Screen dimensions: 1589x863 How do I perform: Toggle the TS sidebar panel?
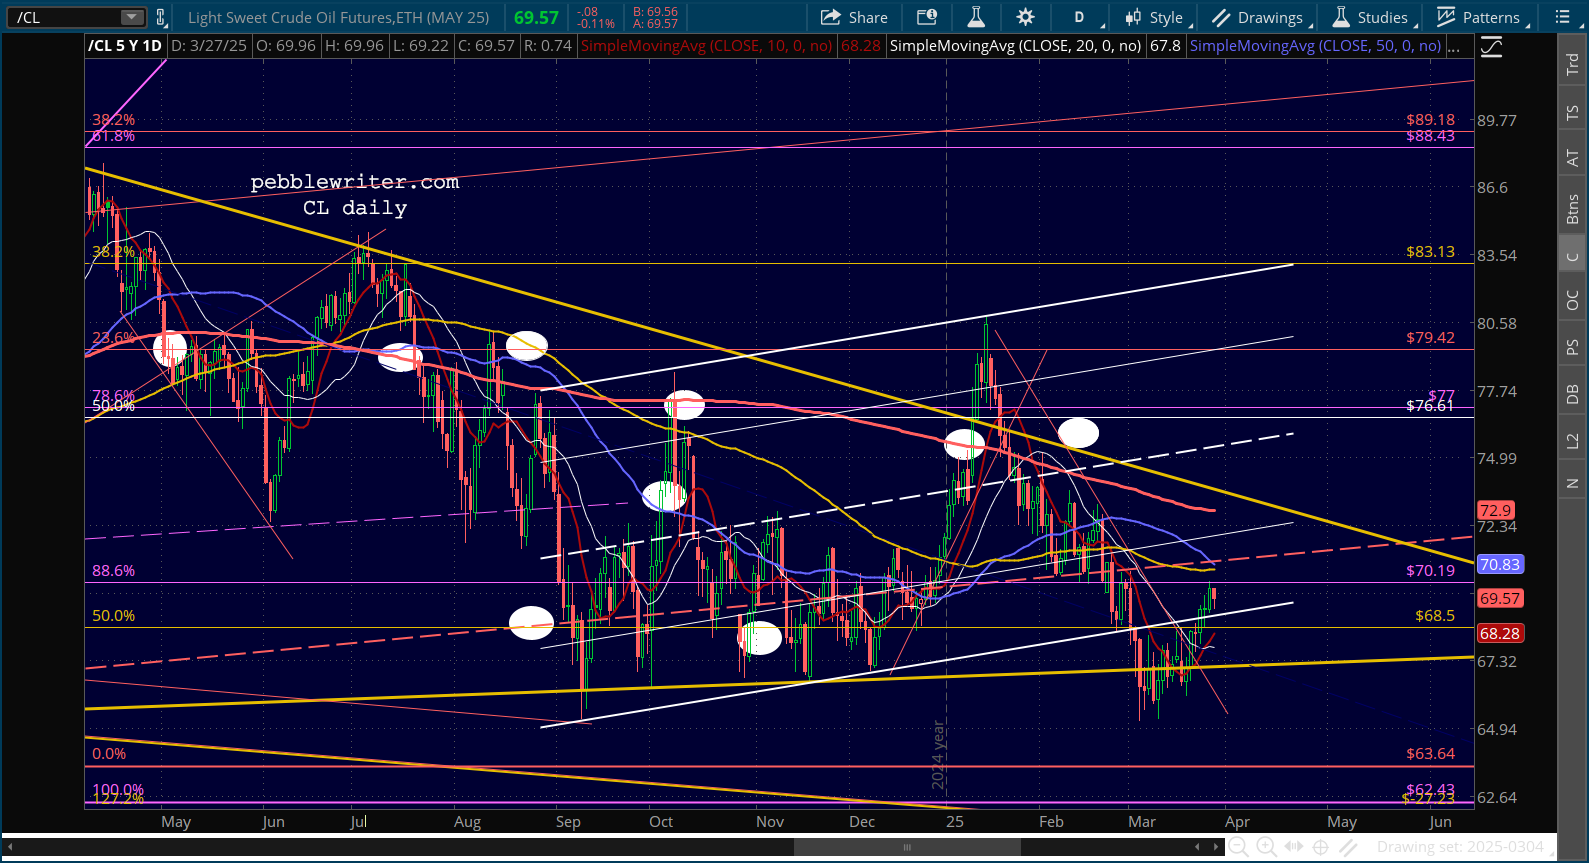coord(1572,113)
